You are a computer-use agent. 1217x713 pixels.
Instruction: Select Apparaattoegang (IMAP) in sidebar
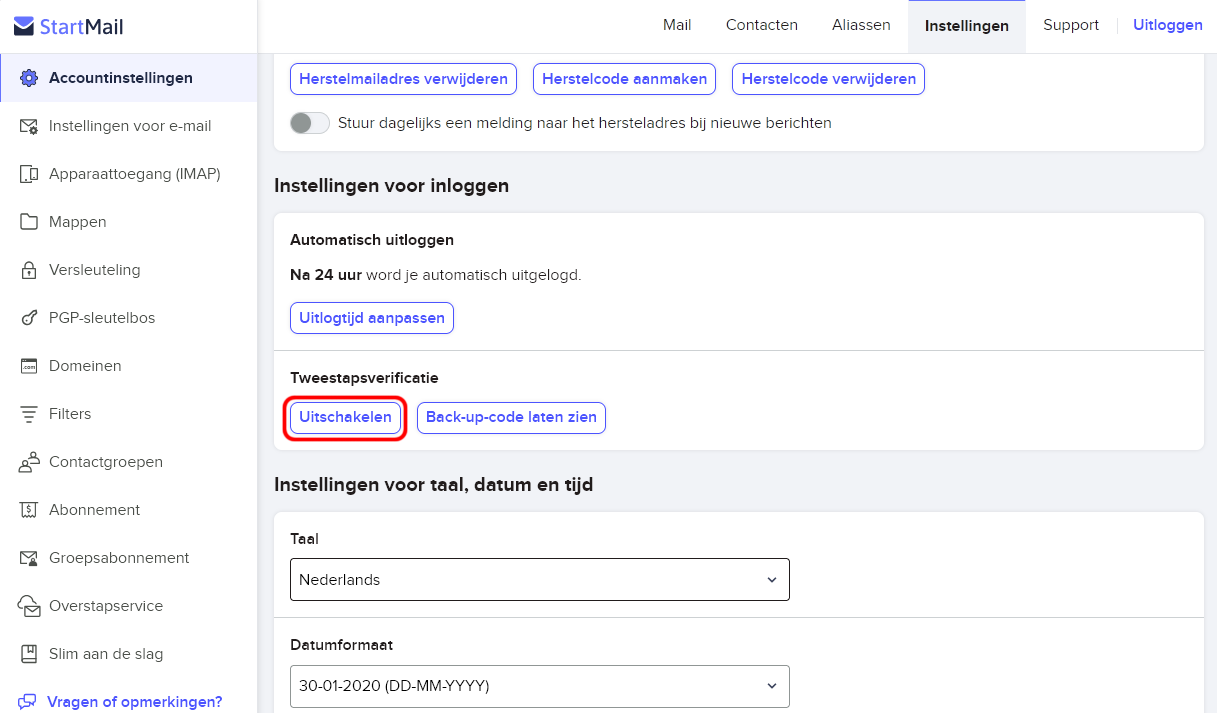coord(129,174)
